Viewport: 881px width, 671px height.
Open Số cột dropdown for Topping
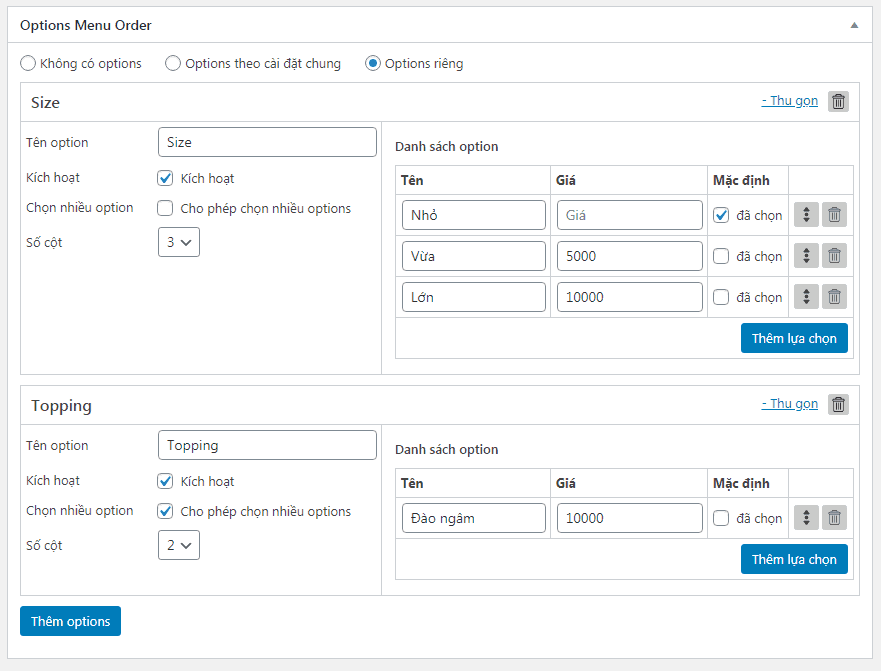coord(179,545)
